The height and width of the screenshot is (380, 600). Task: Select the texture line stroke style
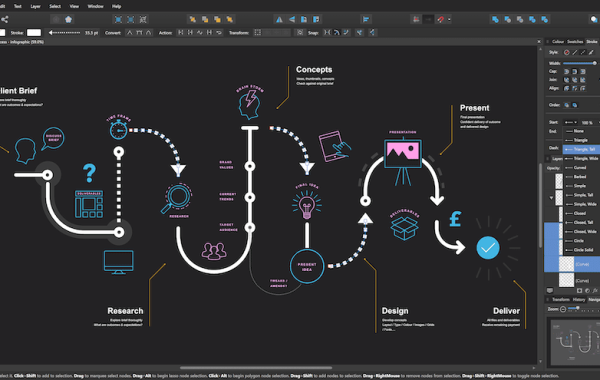click(x=591, y=52)
